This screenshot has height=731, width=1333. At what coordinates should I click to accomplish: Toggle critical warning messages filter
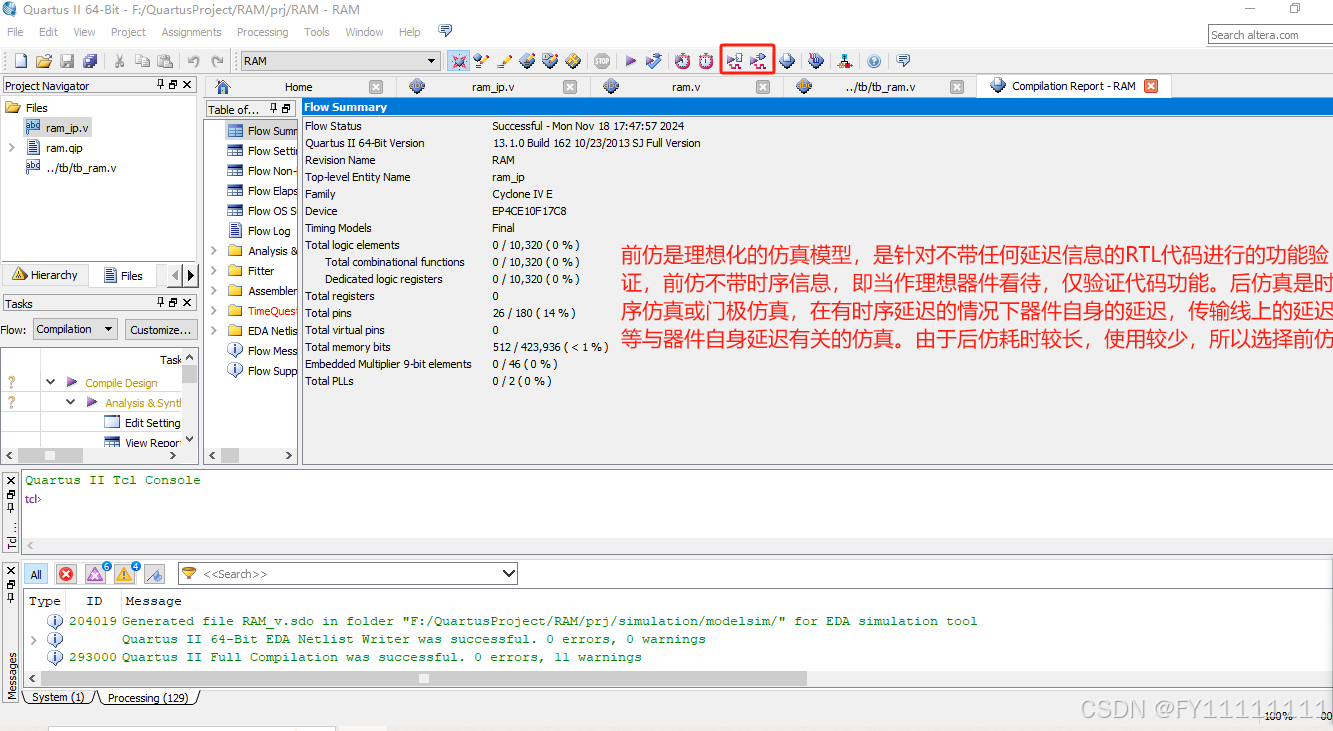tap(96, 574)
